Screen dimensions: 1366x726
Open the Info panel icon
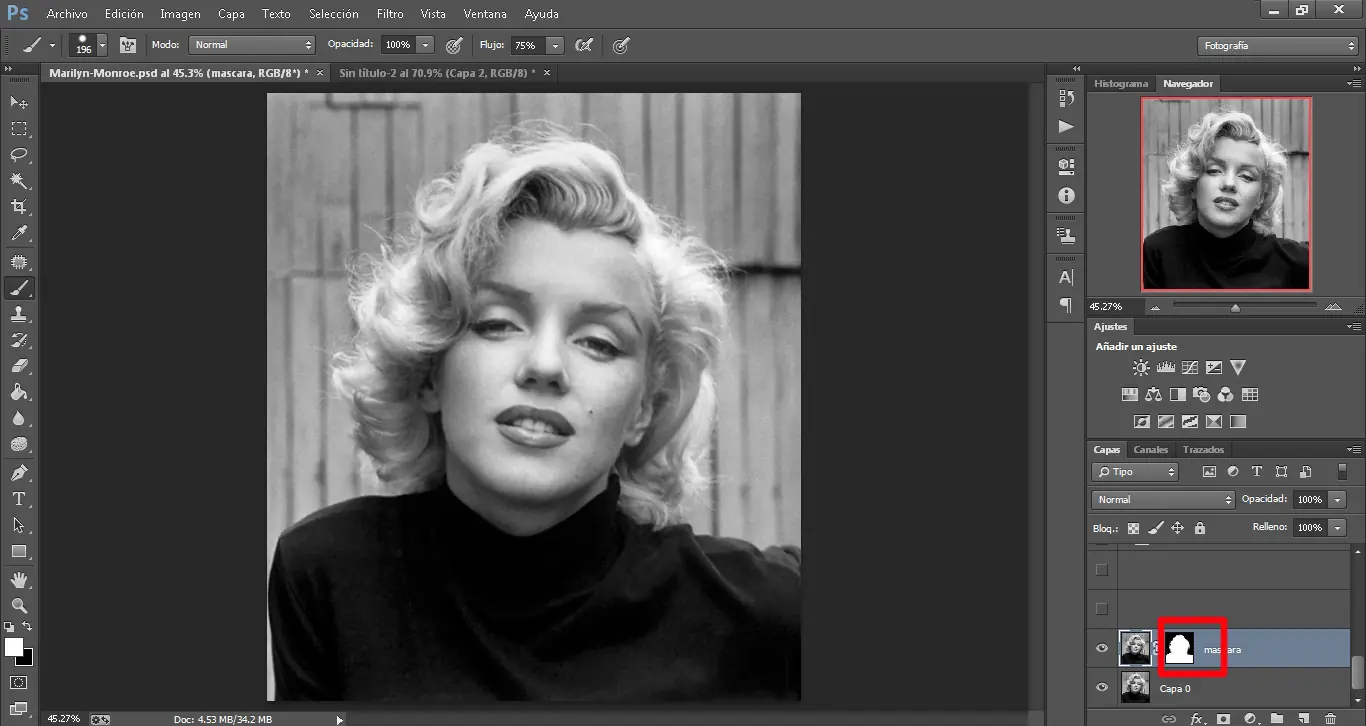(1066, 195)
